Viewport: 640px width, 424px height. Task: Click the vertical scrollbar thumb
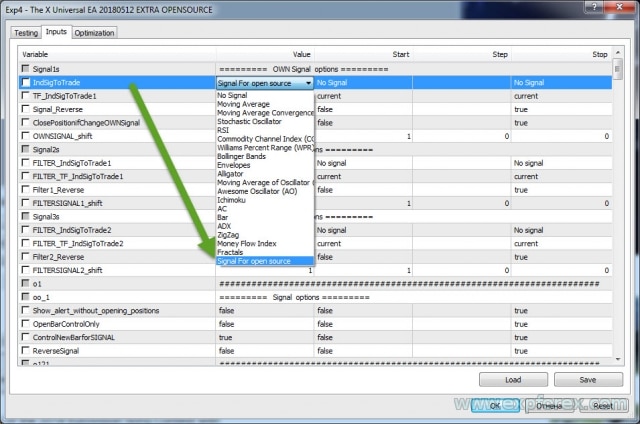[x=618, y=69]
